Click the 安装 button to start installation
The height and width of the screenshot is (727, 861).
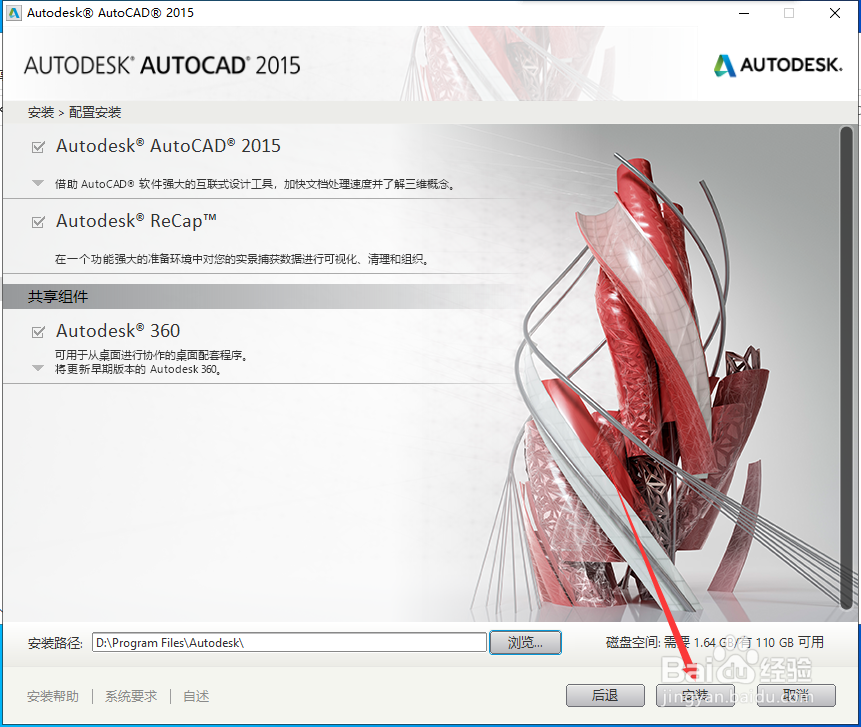point(694,694)
